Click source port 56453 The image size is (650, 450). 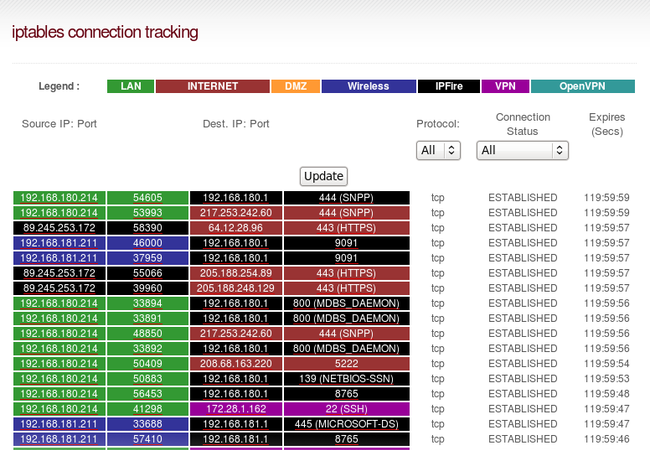(x=148, y=394)
